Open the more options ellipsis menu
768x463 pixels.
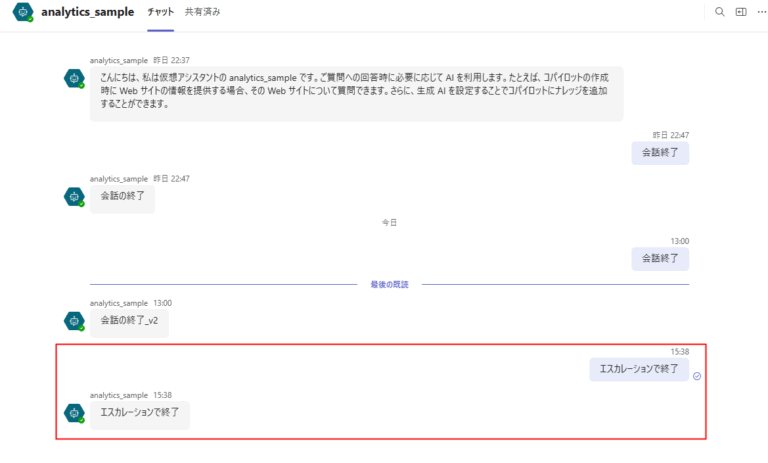tap(761, 12)
